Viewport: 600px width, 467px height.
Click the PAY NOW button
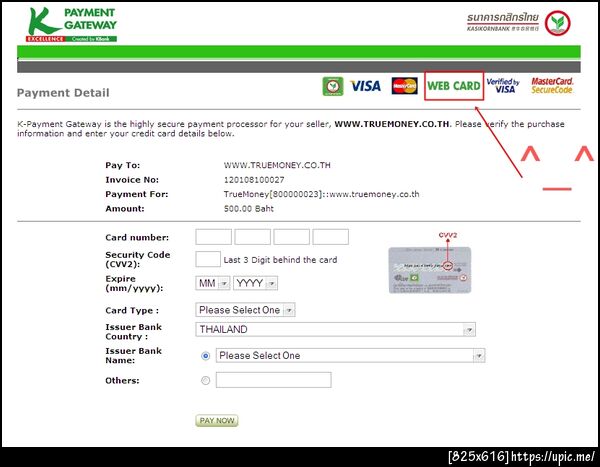[217, 420]
